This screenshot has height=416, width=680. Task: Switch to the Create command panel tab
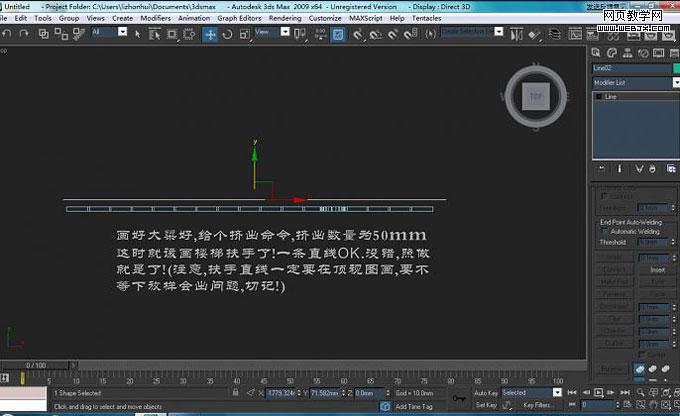[x=596, y=53]
